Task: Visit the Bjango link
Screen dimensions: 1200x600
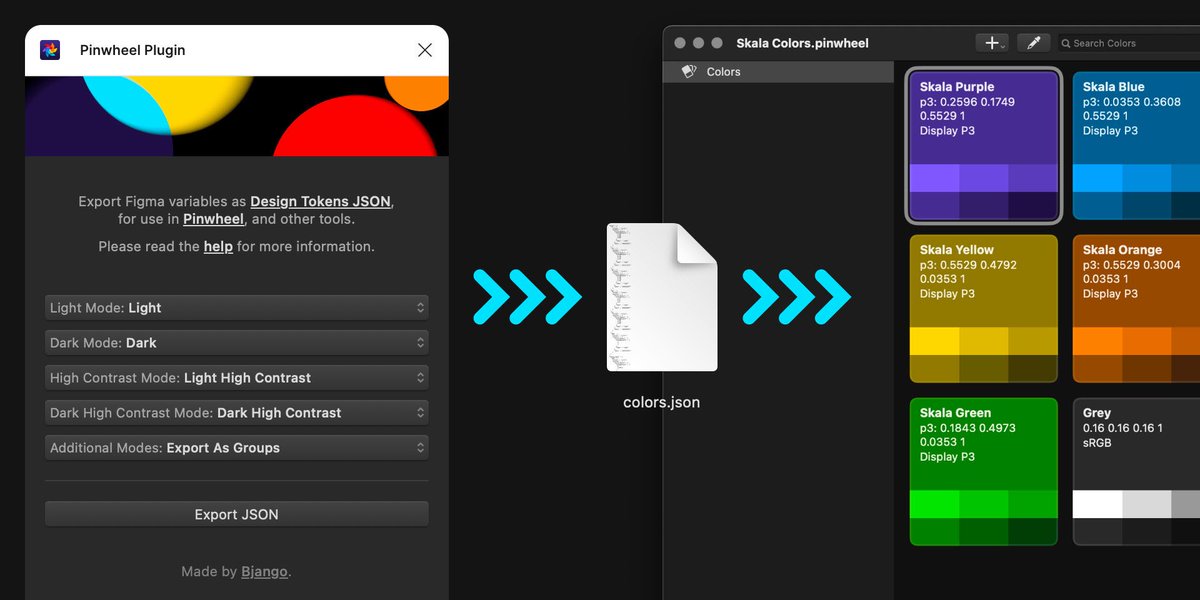Action: pyautogui.click(x=264, y=572)
